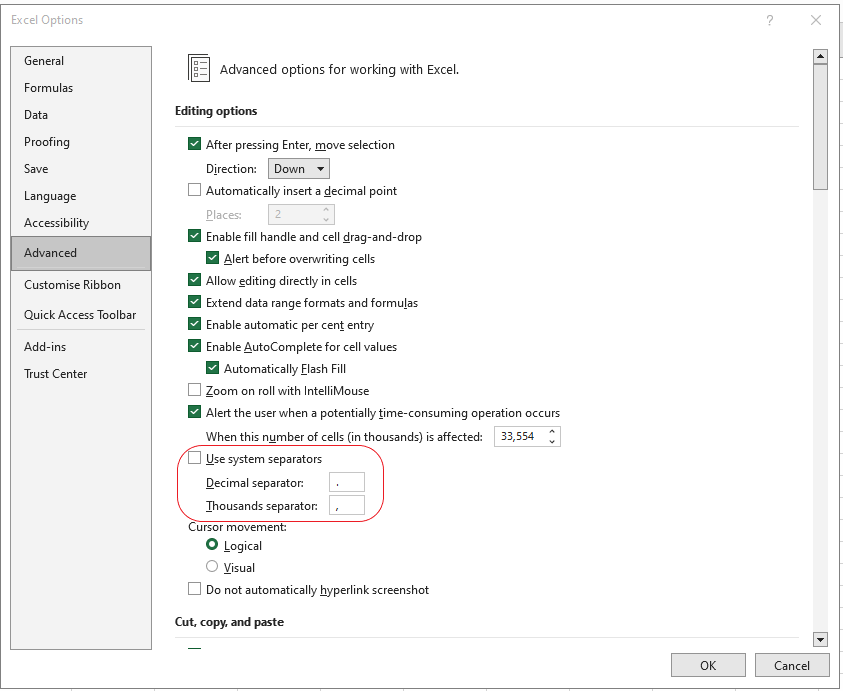
Task: Click the Editing options heading
Action: coord(216,111)
